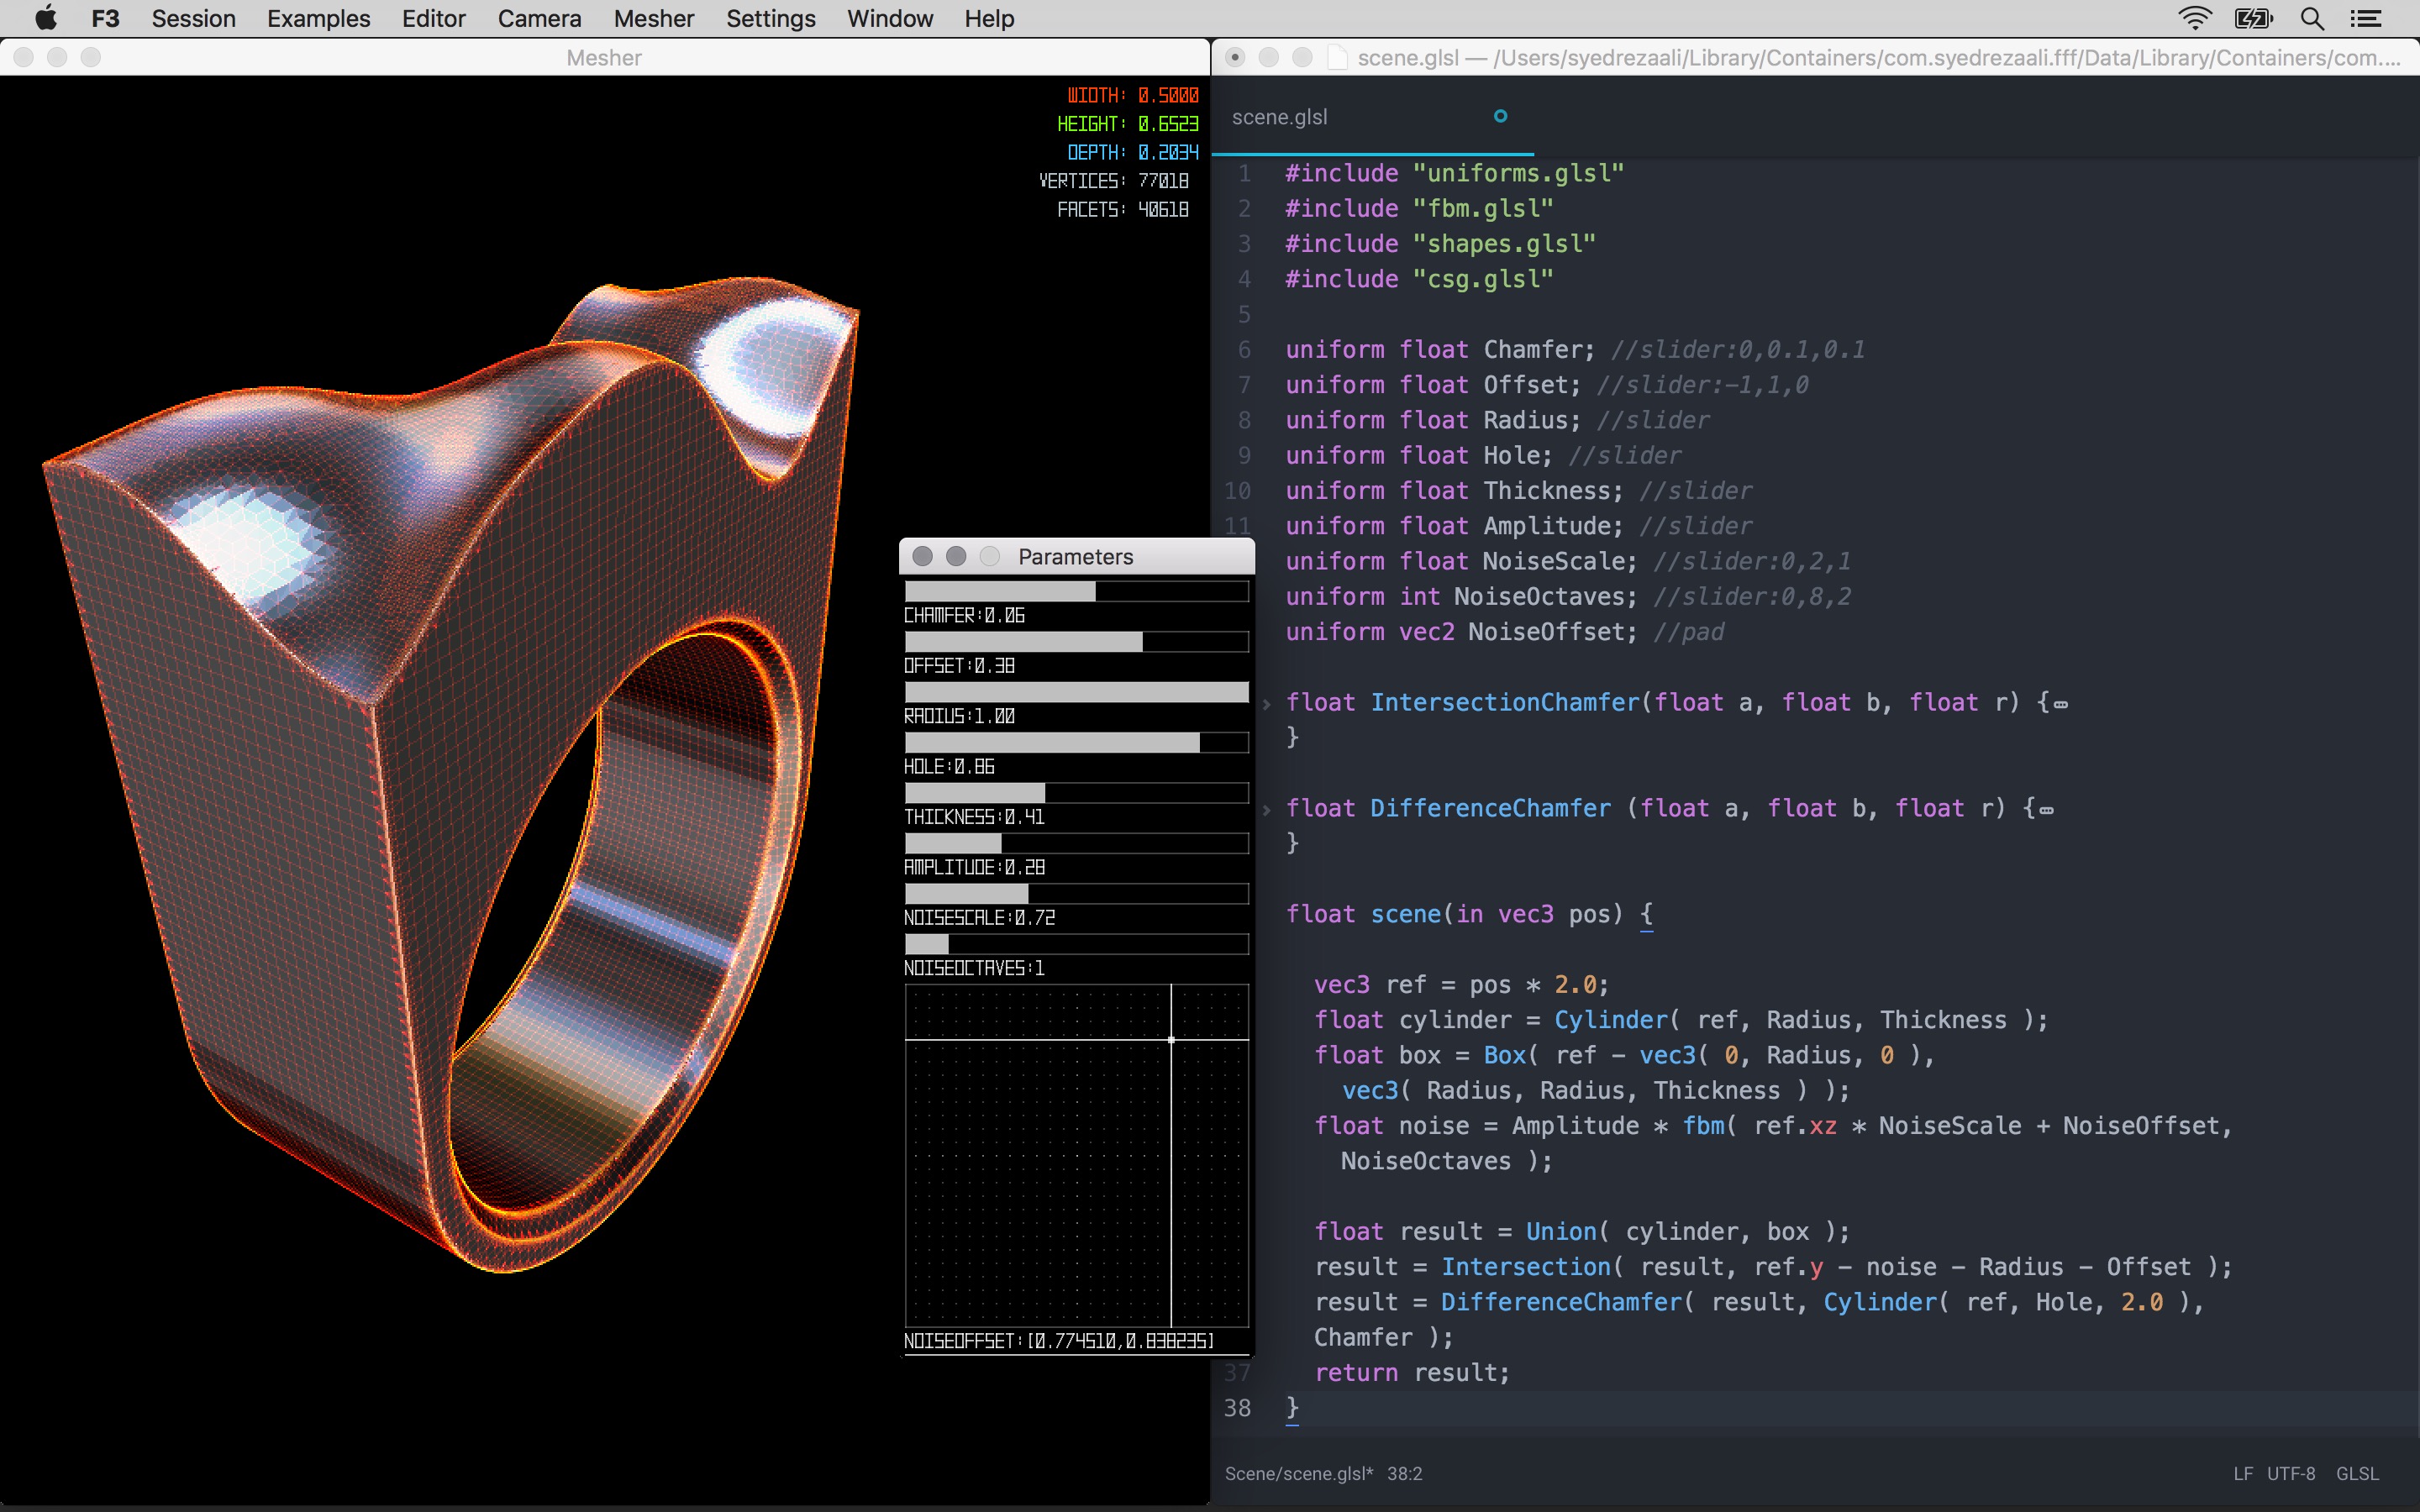Click the FACETS count in Mesher

(x=1123, y=209)
